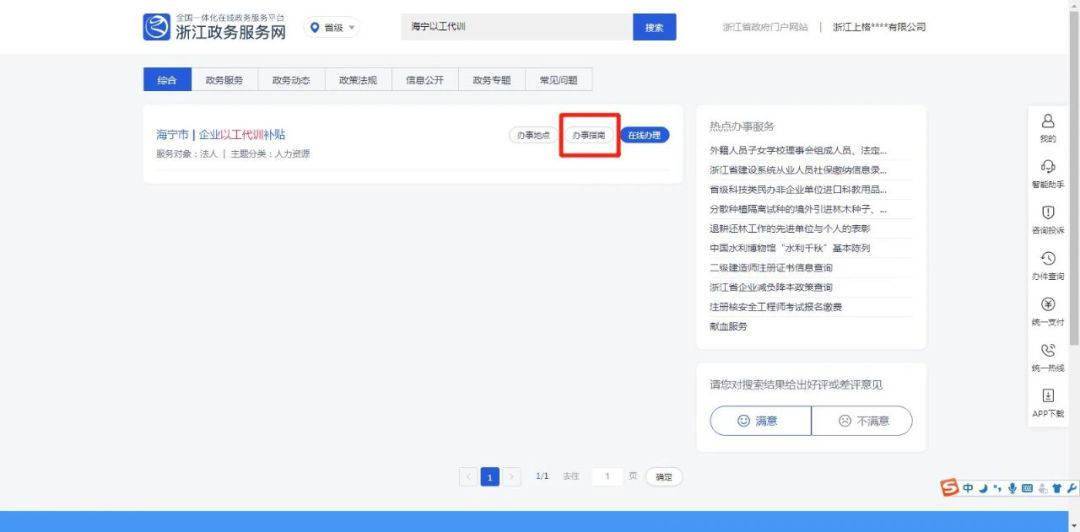Screen dimensions: 1080x532
Task: Click the 浙江上格****有限公司 account name
Action: (x=880, y=28)
